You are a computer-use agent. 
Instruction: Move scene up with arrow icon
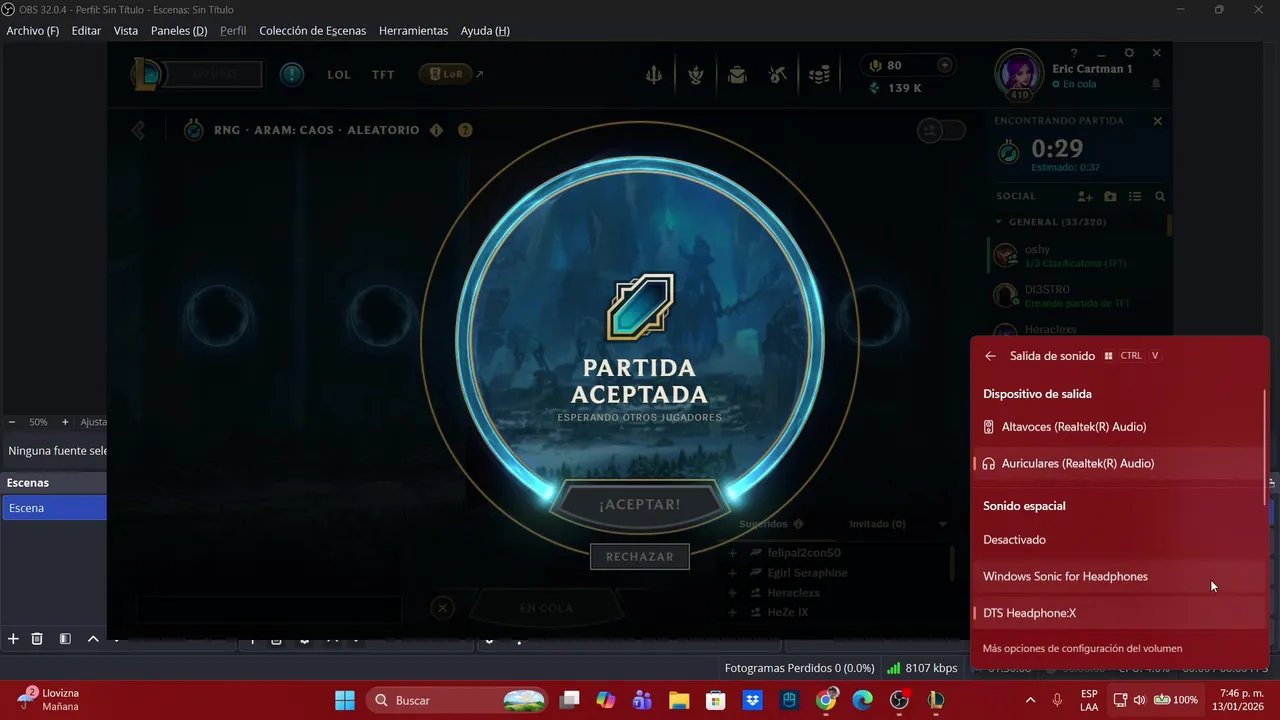pyautogui.click(x=93, y=639)
